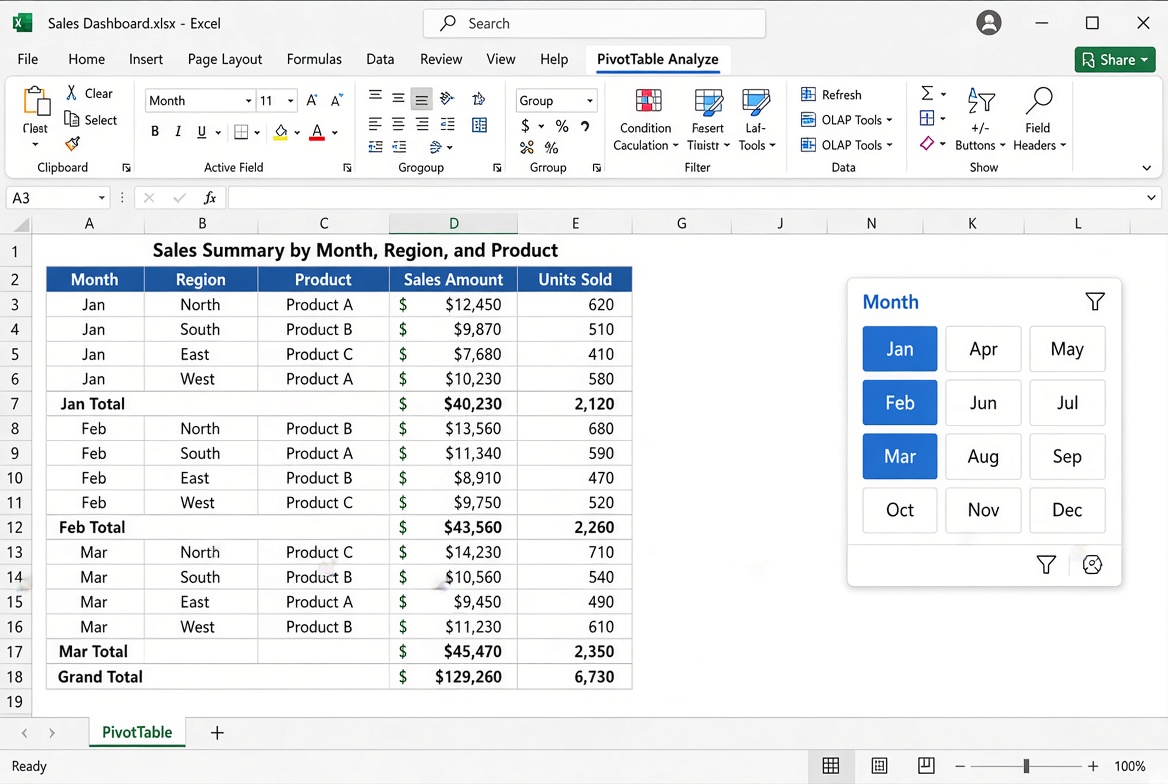Click the Search box
Image resolution: width=1168 pixels, height=784 pixels.
click(594, 23)
